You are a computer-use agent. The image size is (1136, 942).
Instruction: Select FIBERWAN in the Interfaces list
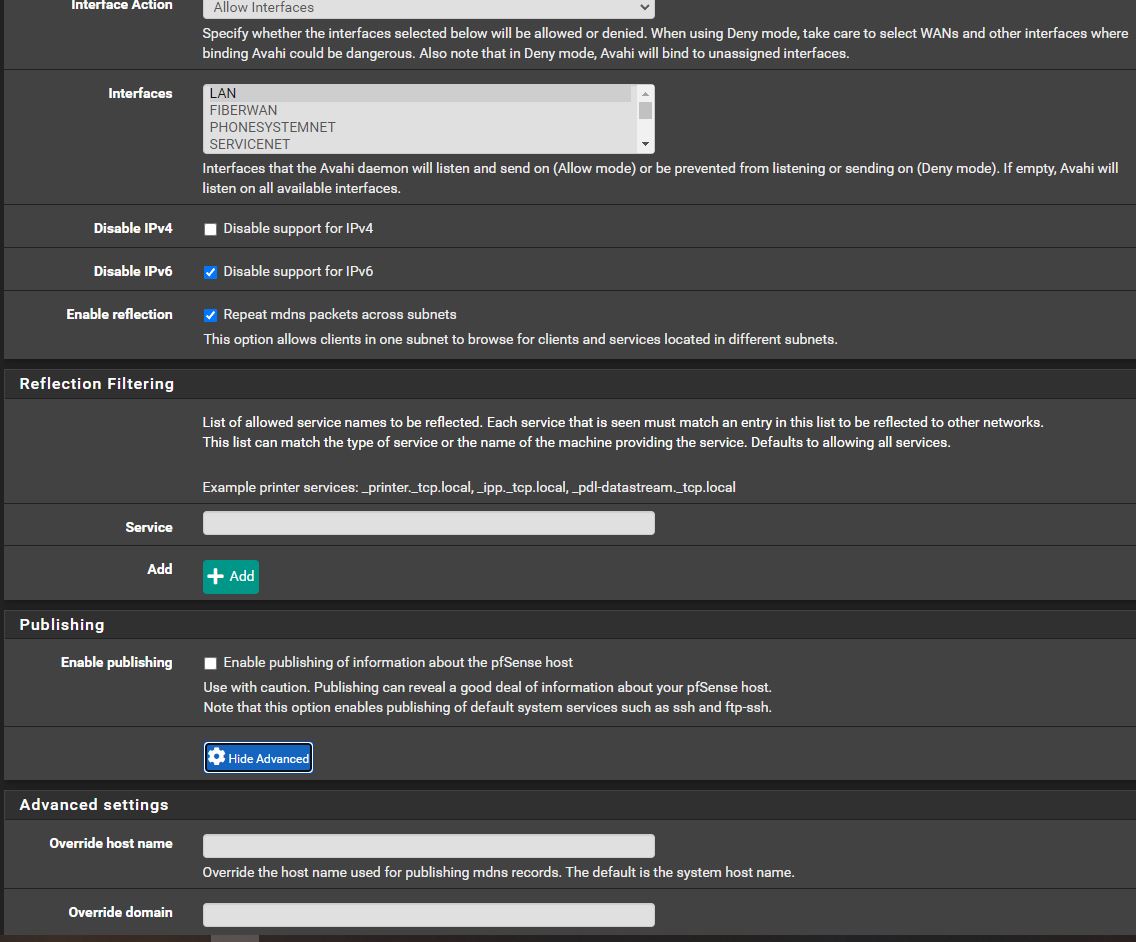[419, 110]
